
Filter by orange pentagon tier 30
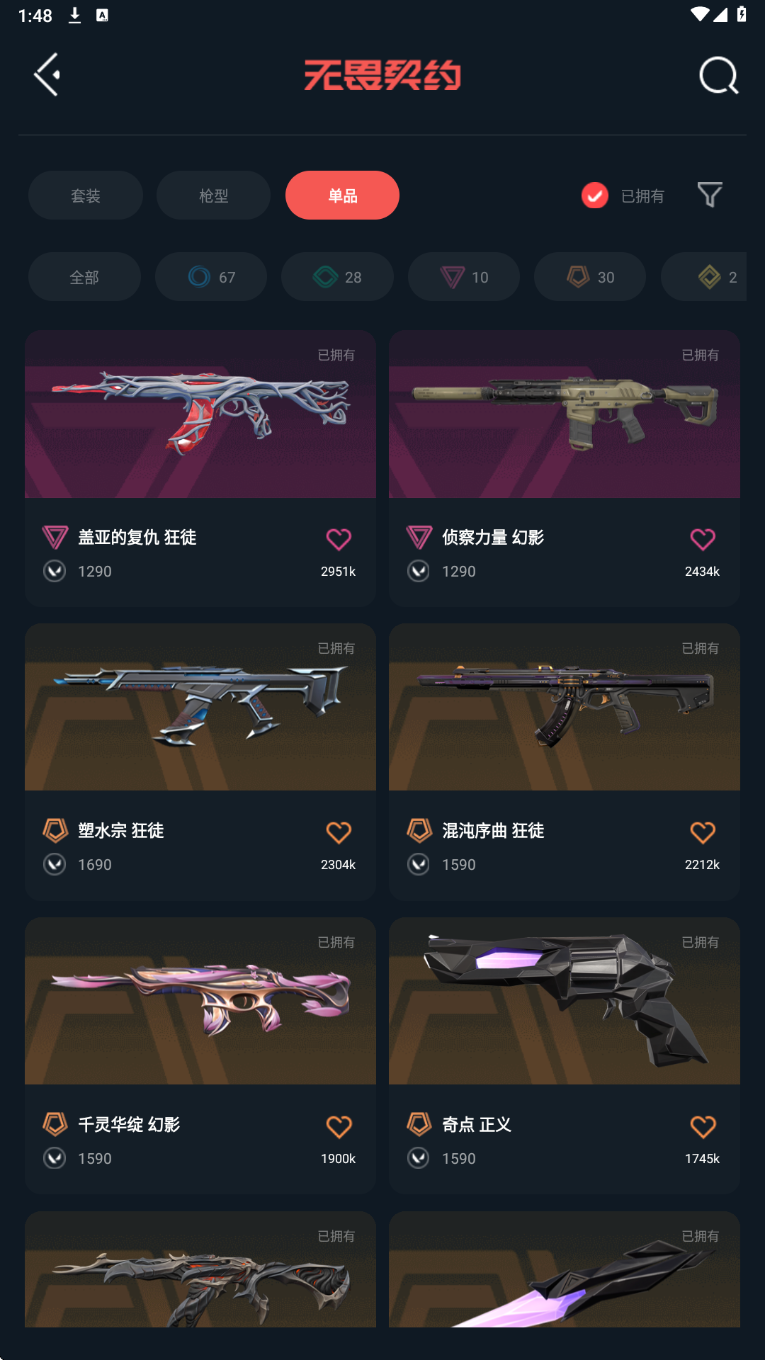coord(590,277)
